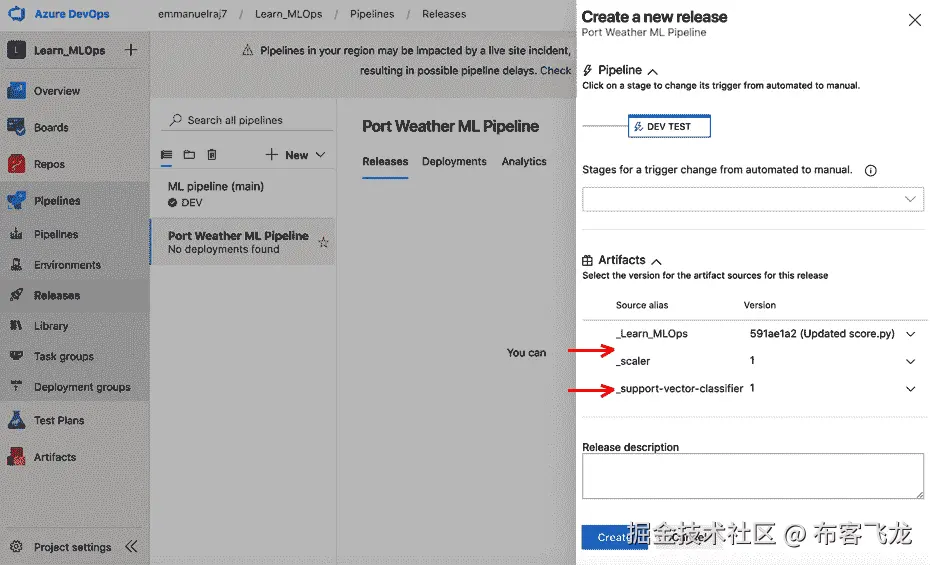Click the info icon beside trigger stages
The height and width of the screenshot is (565, 930).
[870, 171]
